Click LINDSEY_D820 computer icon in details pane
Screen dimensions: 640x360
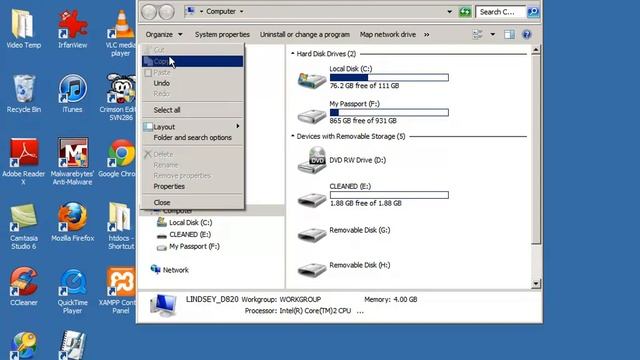pos(163,305)
